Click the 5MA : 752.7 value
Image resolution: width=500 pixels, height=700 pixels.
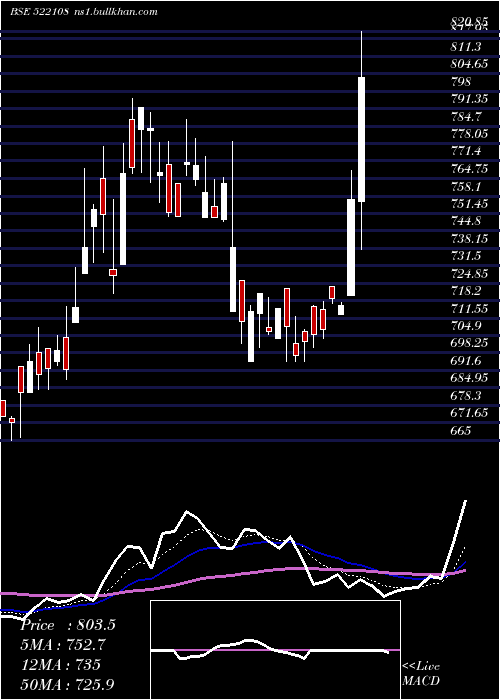tap(64, 644)
